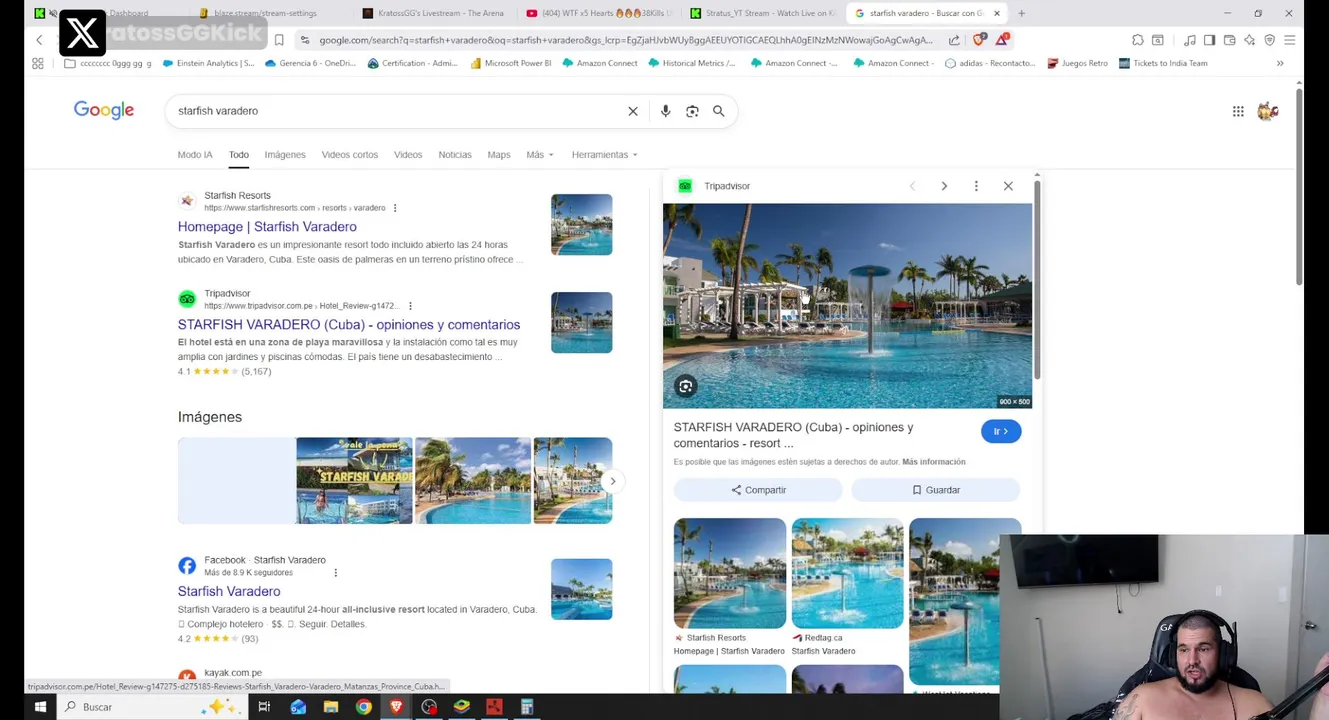Open Task View in taskbar
1329x720 pixels.
click(x=264, y=707)
